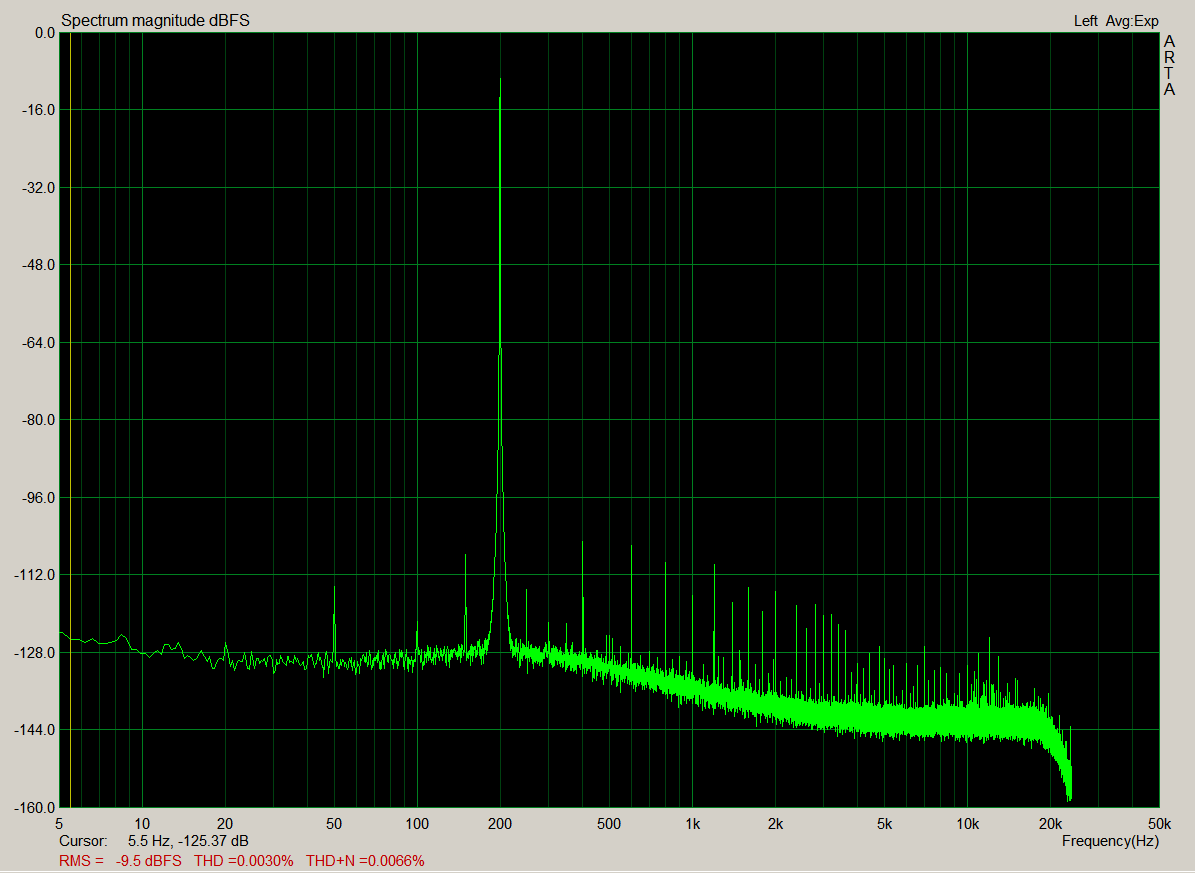Click the -48.0 axis label
Image resolution: width=1195 pixels, height=873 pixels.
point(39,265)
